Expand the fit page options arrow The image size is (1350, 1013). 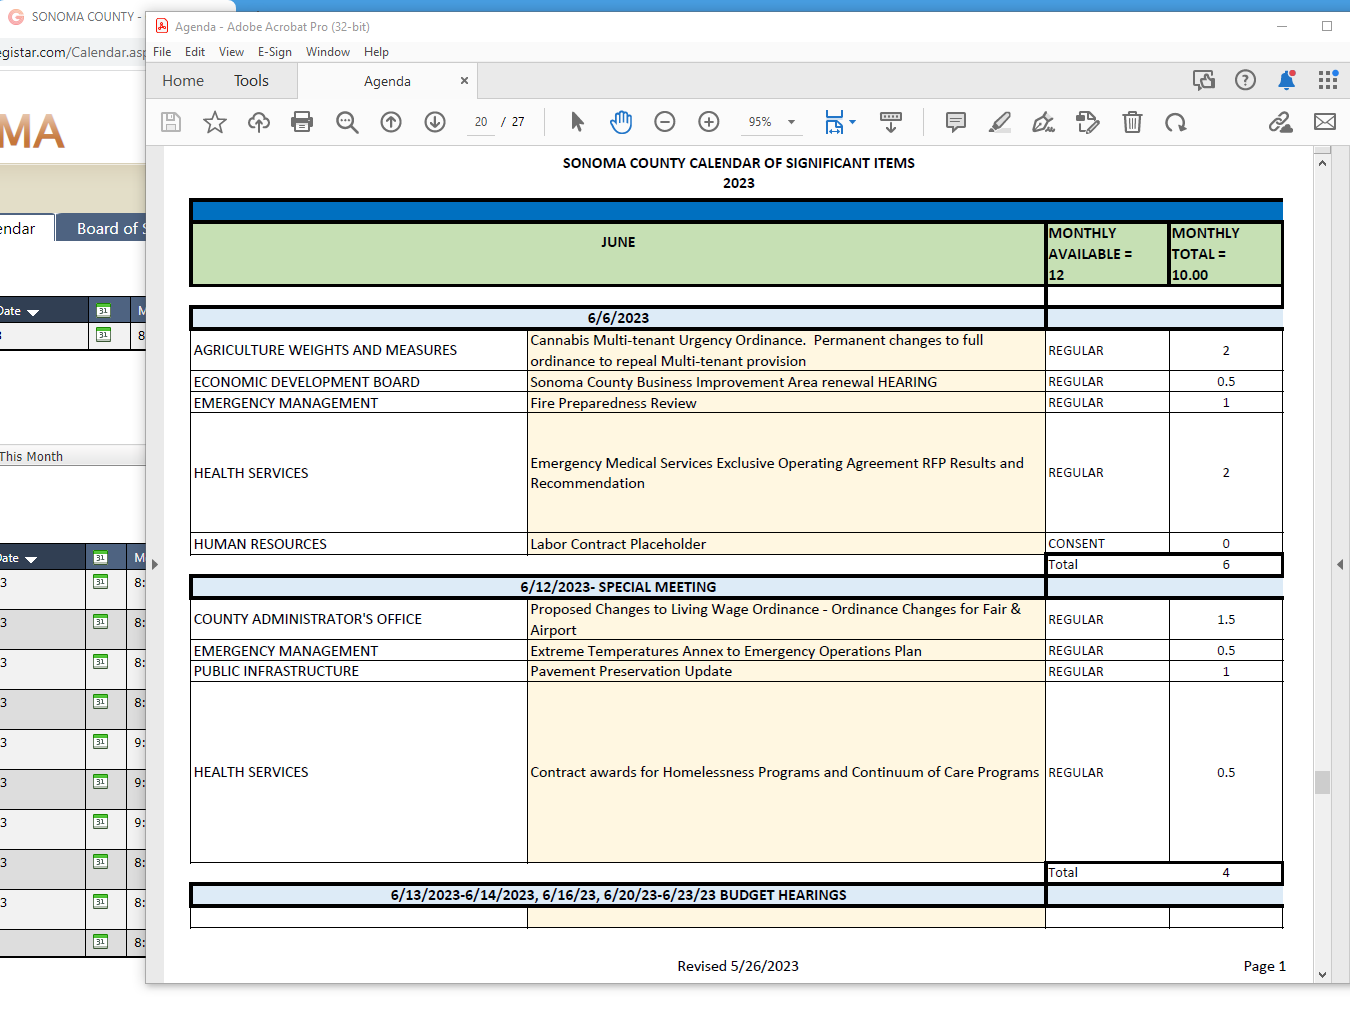853,122
